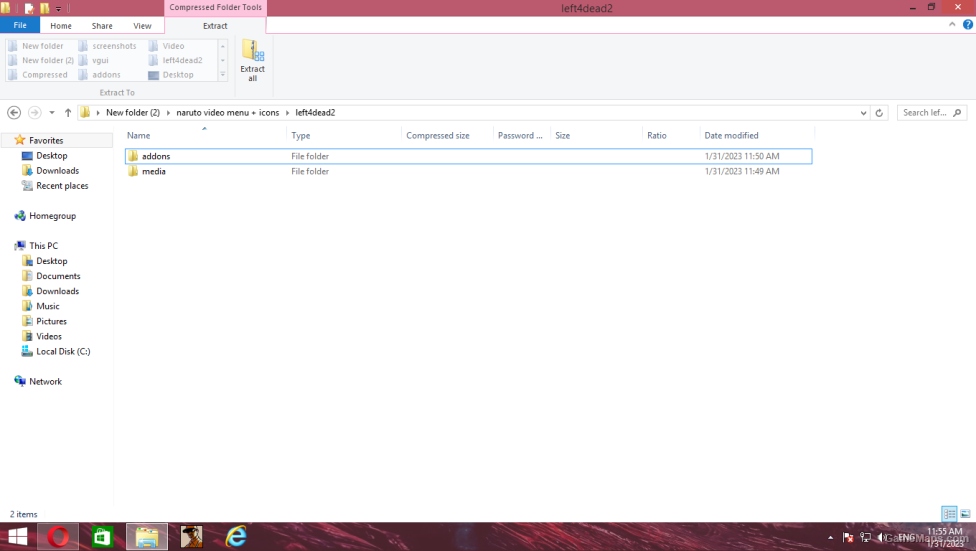
Task: Refresh the current folder view
Action: click(x=879, y=113)
